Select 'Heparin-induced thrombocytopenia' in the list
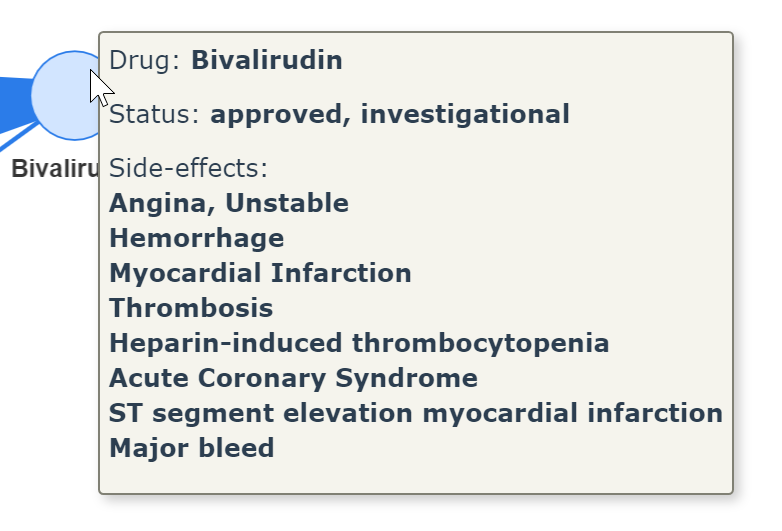The height and width of the screenshot is (531, 782). coord(359,344)
